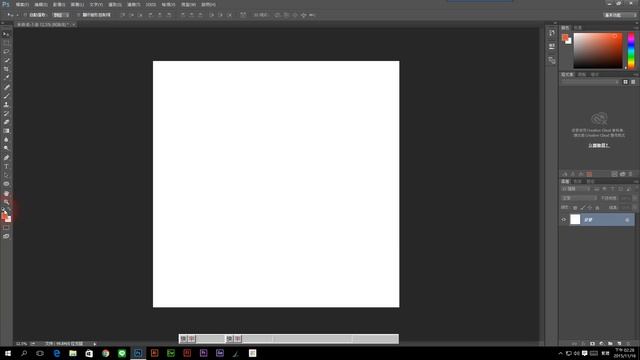The width and height of the screenshot is (640, 360).
Task: Select the Type tool
Action: 6,166
